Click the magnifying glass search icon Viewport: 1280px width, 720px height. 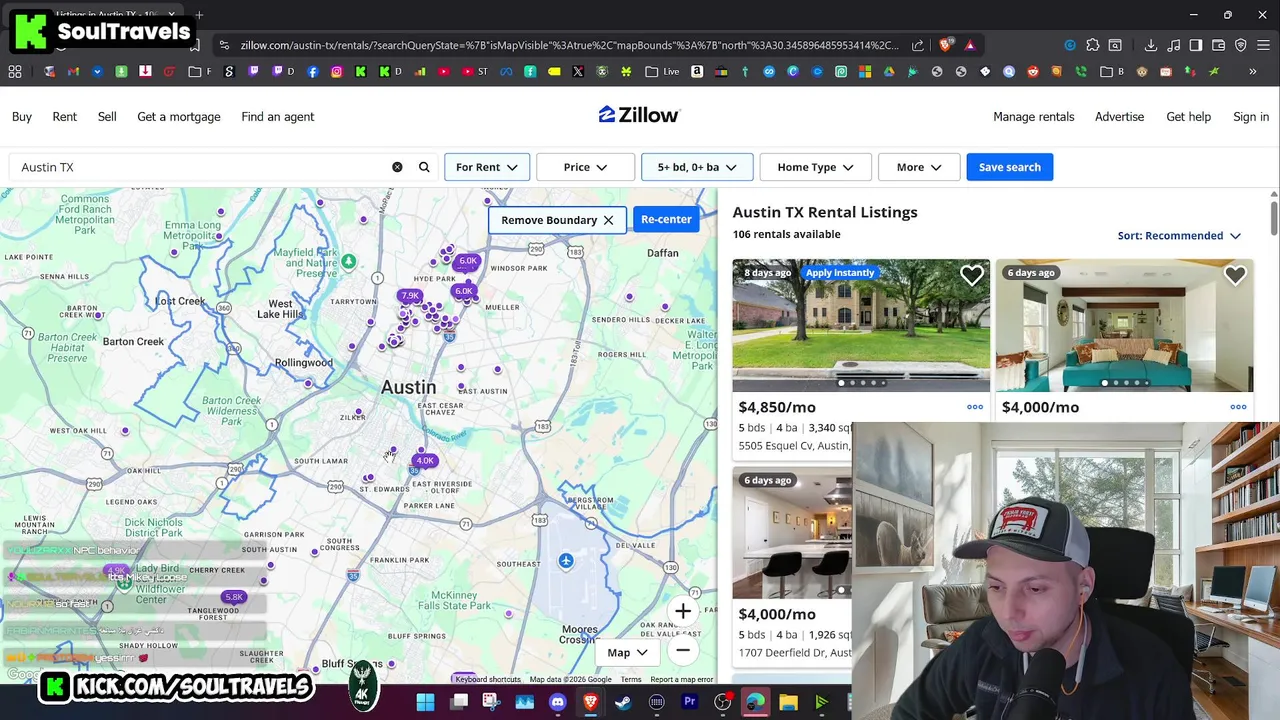coord(424,167)
